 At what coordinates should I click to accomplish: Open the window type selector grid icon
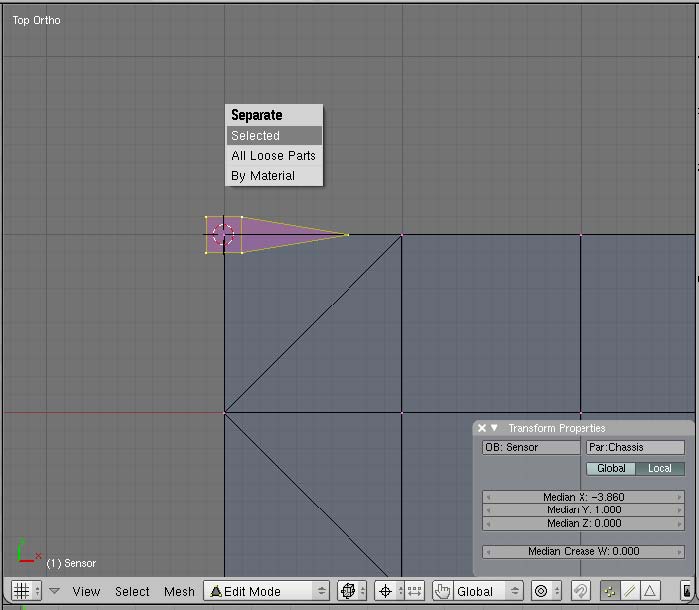pyautogui.click(x=26, y=591)
